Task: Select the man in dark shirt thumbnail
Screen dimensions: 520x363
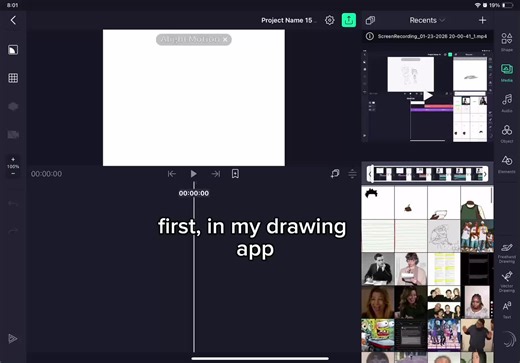Action: (477, 335)
